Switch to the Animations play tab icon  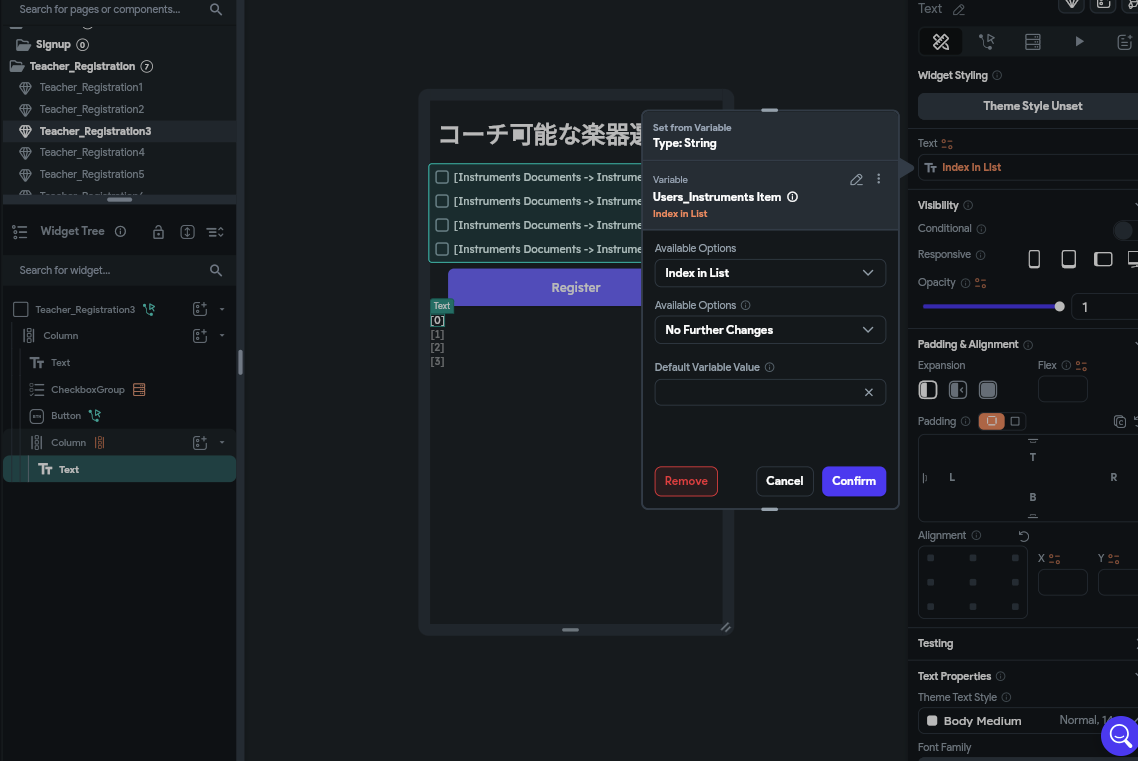tap(1079, 41)
